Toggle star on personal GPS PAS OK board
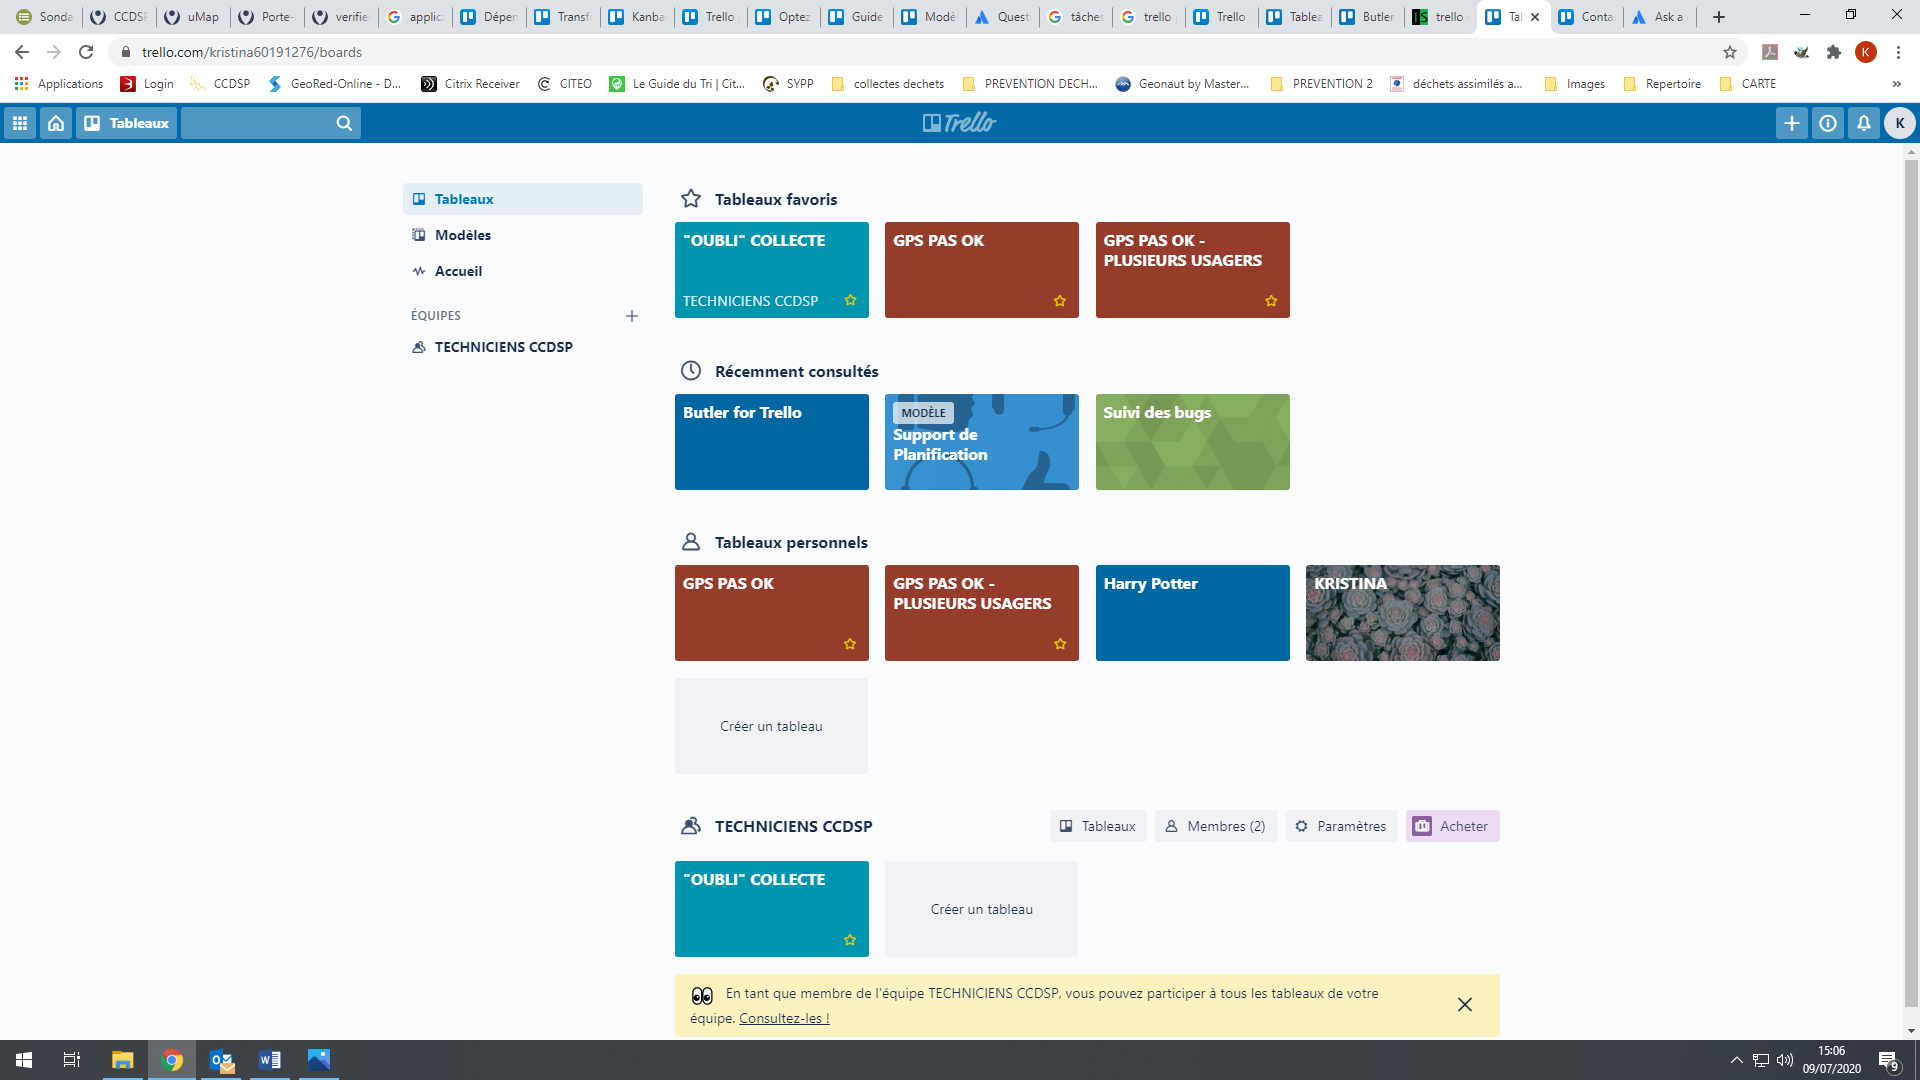 click(850, 644)
